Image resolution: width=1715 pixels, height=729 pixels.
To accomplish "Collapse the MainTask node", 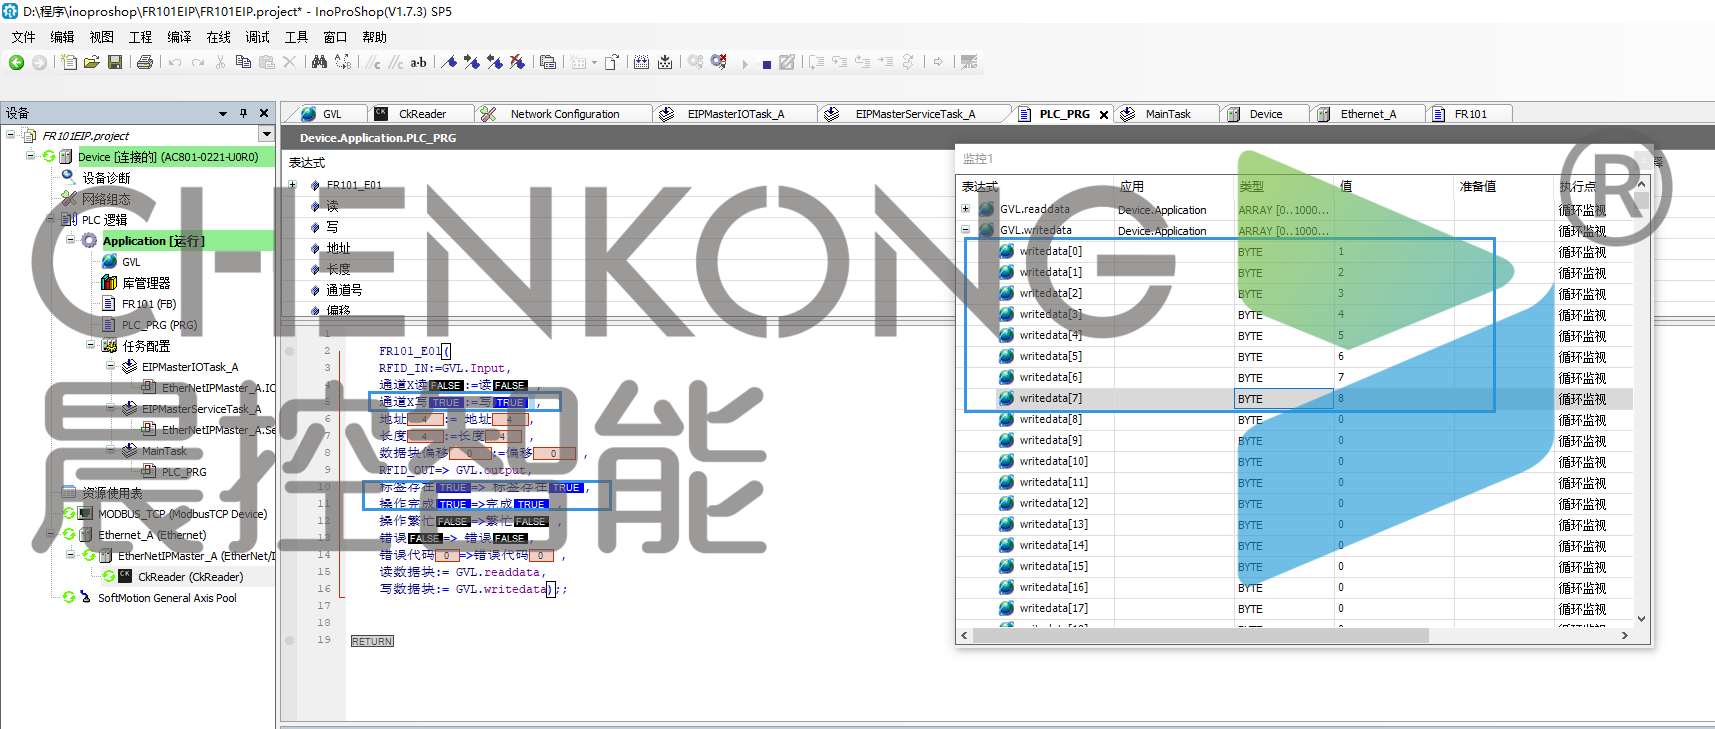I will click(x=111, y=450).
